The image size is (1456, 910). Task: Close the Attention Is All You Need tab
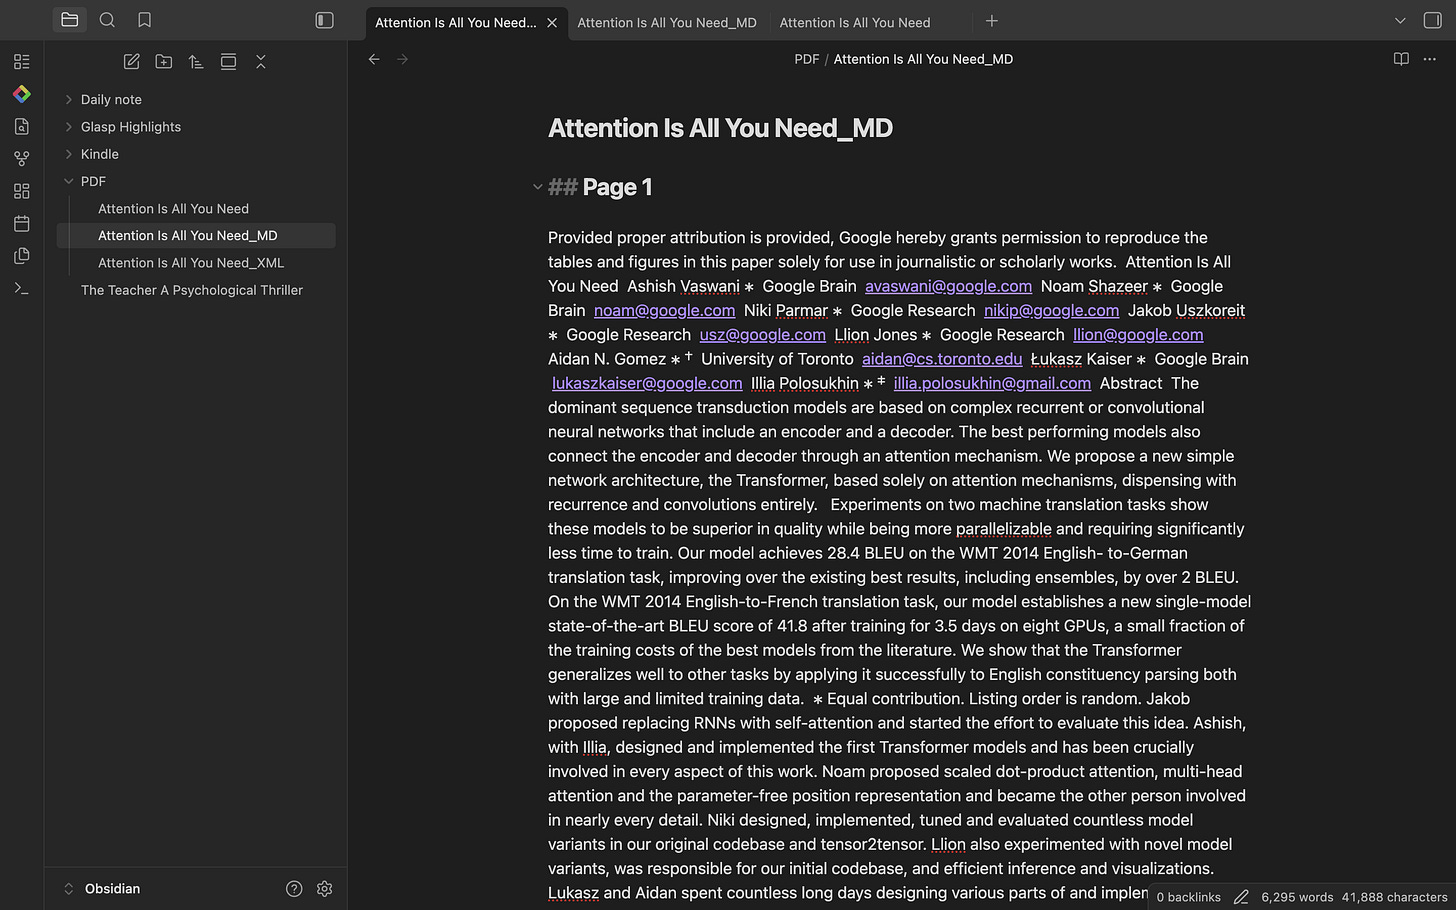coord(552,22)
